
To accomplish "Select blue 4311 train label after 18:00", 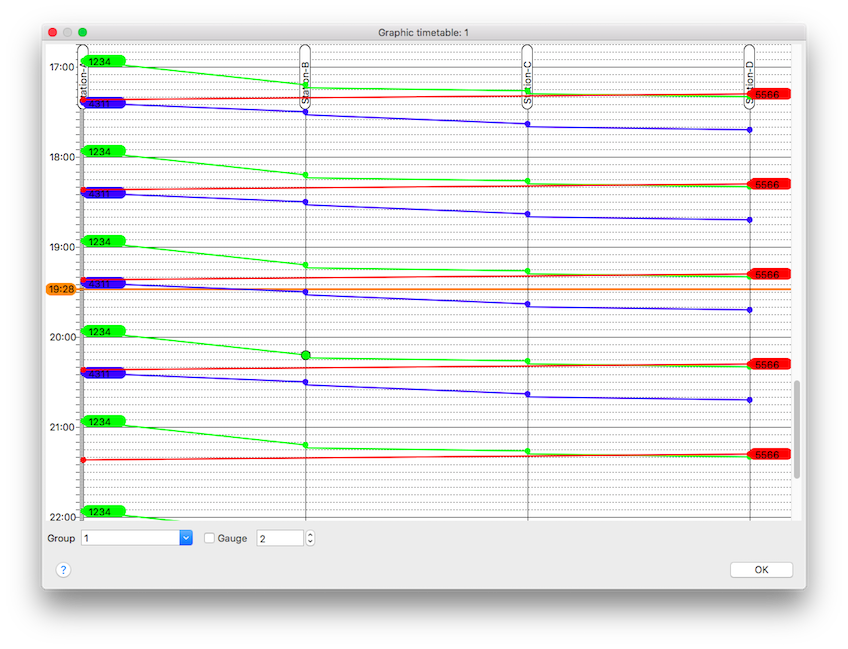I will click(x=101, y=194).
